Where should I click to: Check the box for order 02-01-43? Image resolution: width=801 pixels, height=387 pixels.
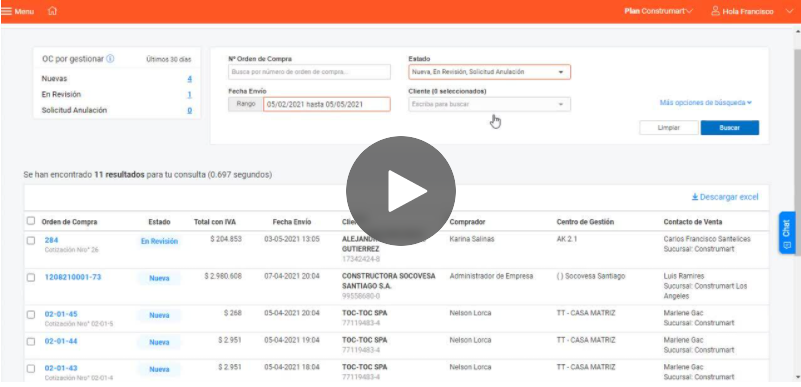31,369
